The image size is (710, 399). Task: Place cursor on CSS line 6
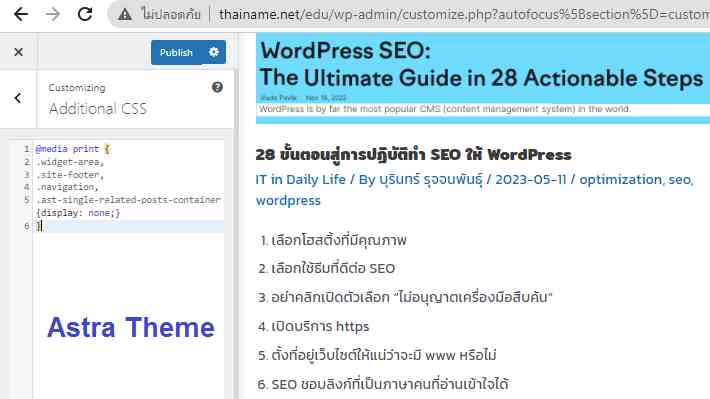(x=129, y=226)
